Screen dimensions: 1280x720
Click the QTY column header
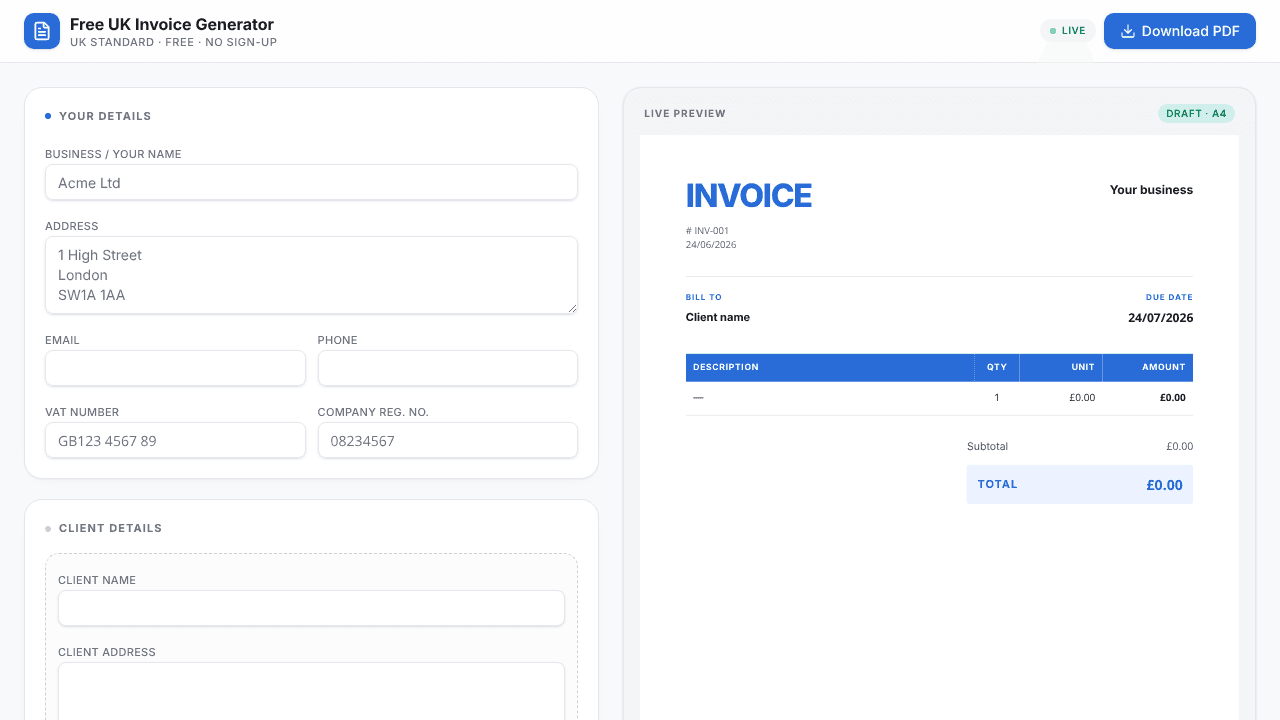coord(997,367)
